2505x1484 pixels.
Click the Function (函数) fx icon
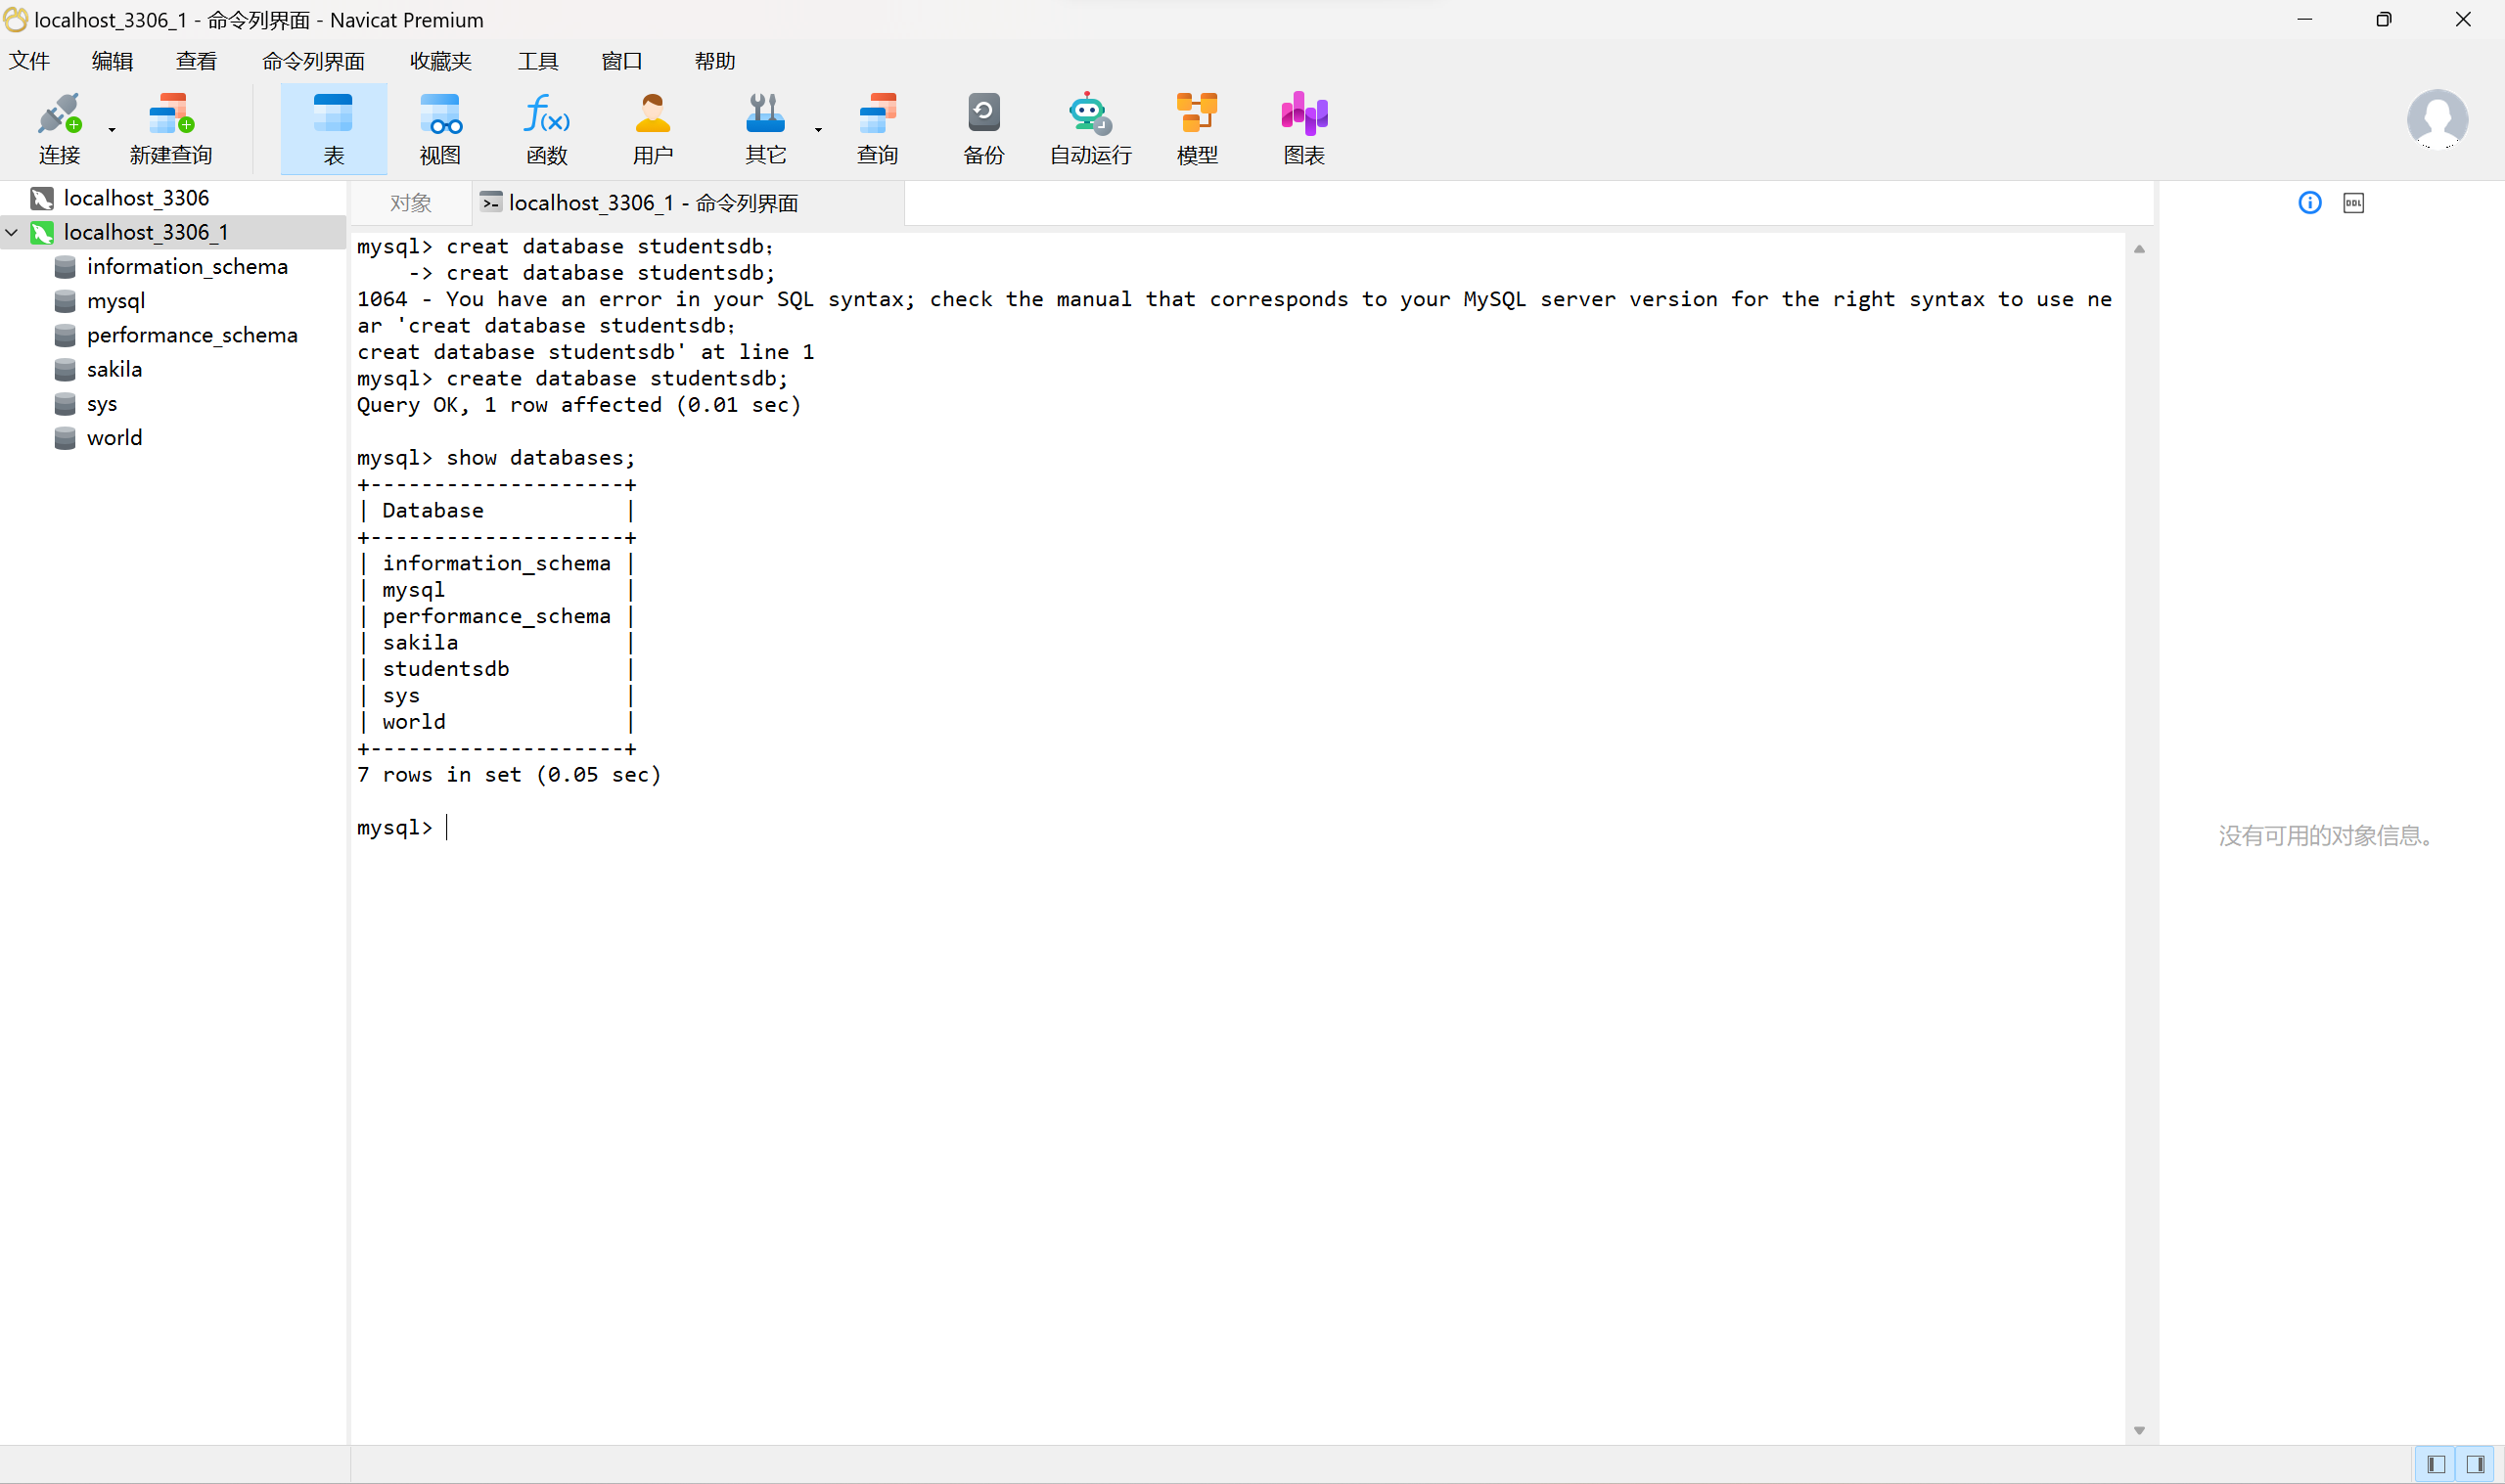(546, 128)
